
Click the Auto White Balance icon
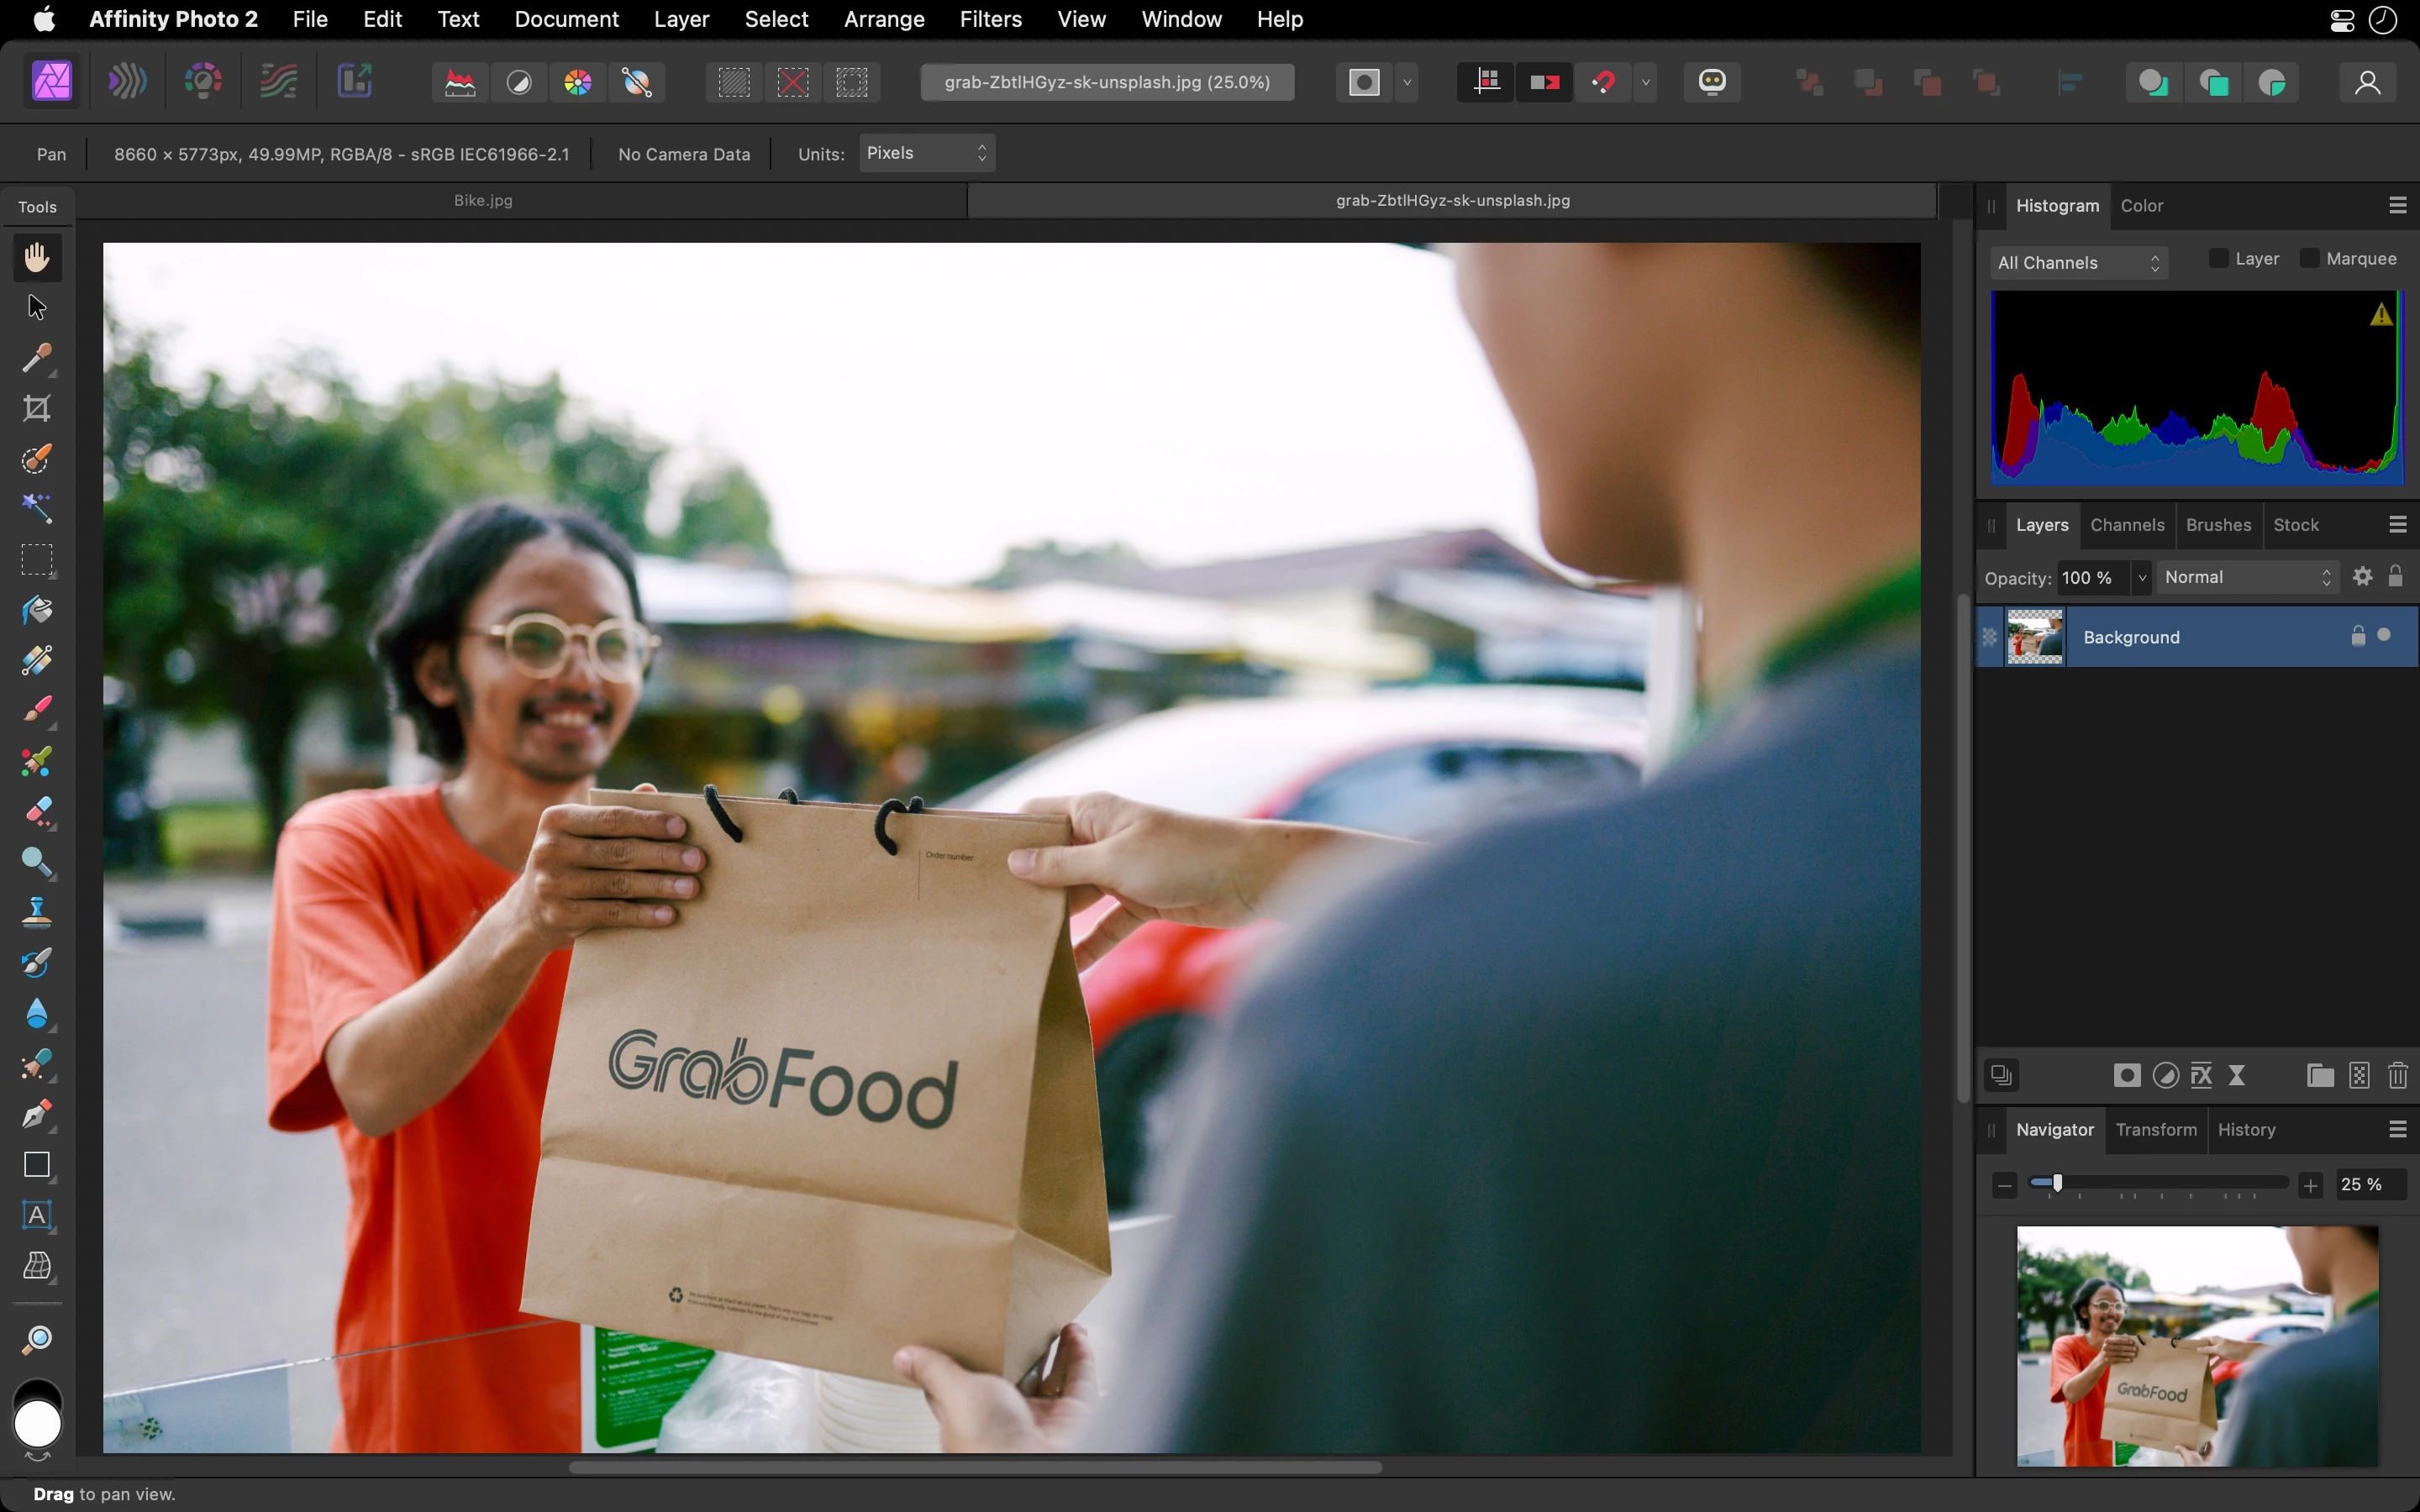coord(636,82)
